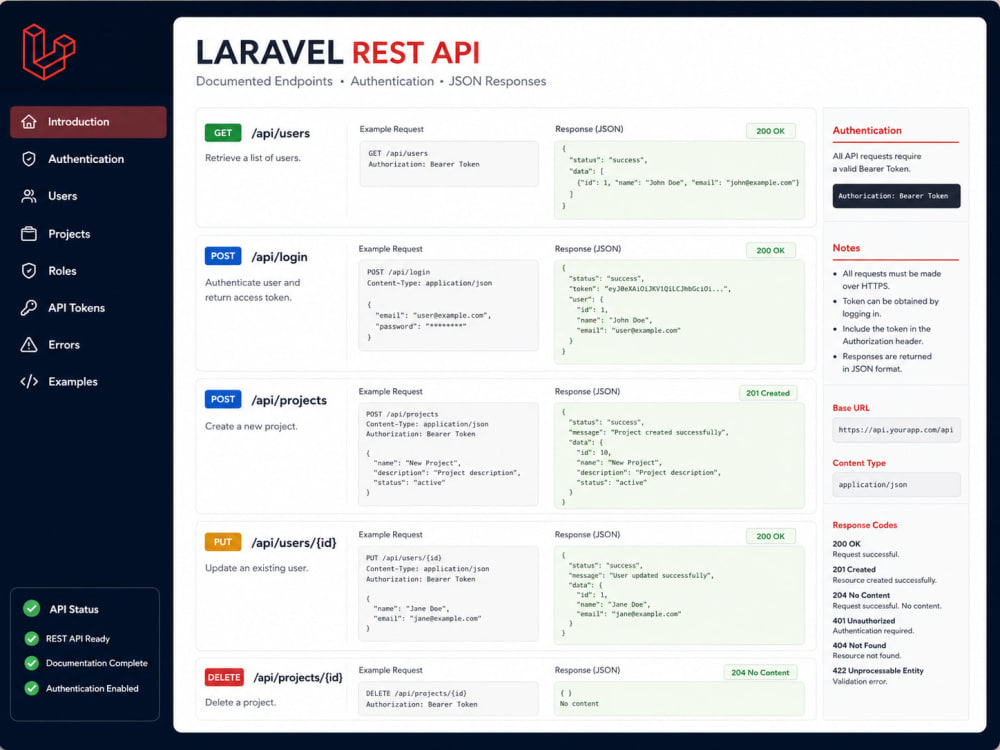Click the shield icon beside Roles
The height and width of the screenshot is (750, 1000).
[29, 270]
